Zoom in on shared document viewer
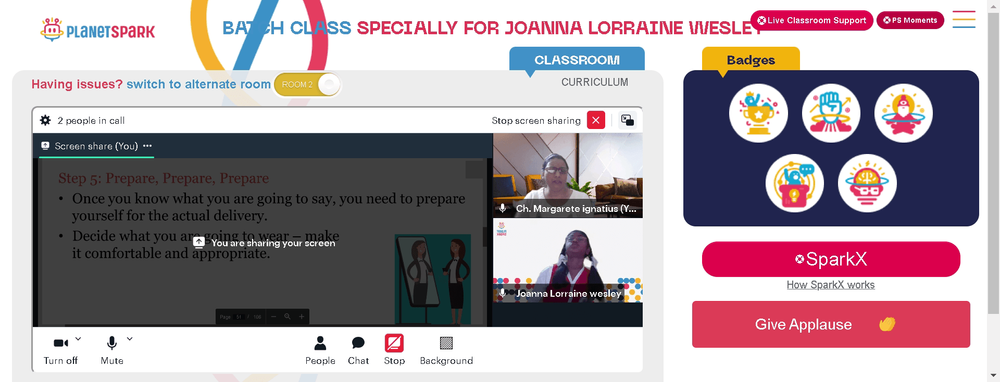 302,316
